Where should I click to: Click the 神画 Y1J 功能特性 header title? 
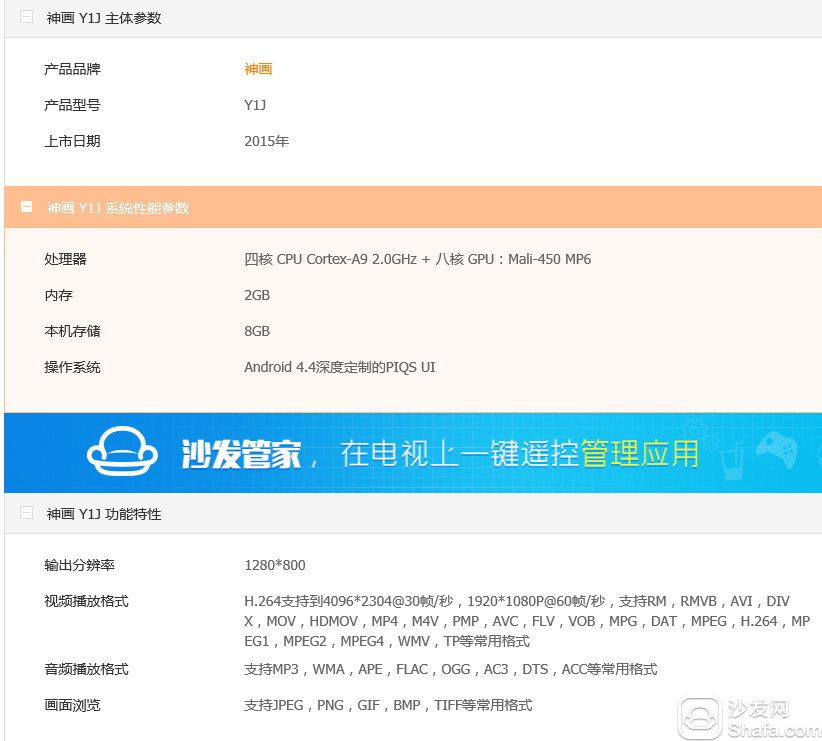pyautogui.click(x=104, y=514)
